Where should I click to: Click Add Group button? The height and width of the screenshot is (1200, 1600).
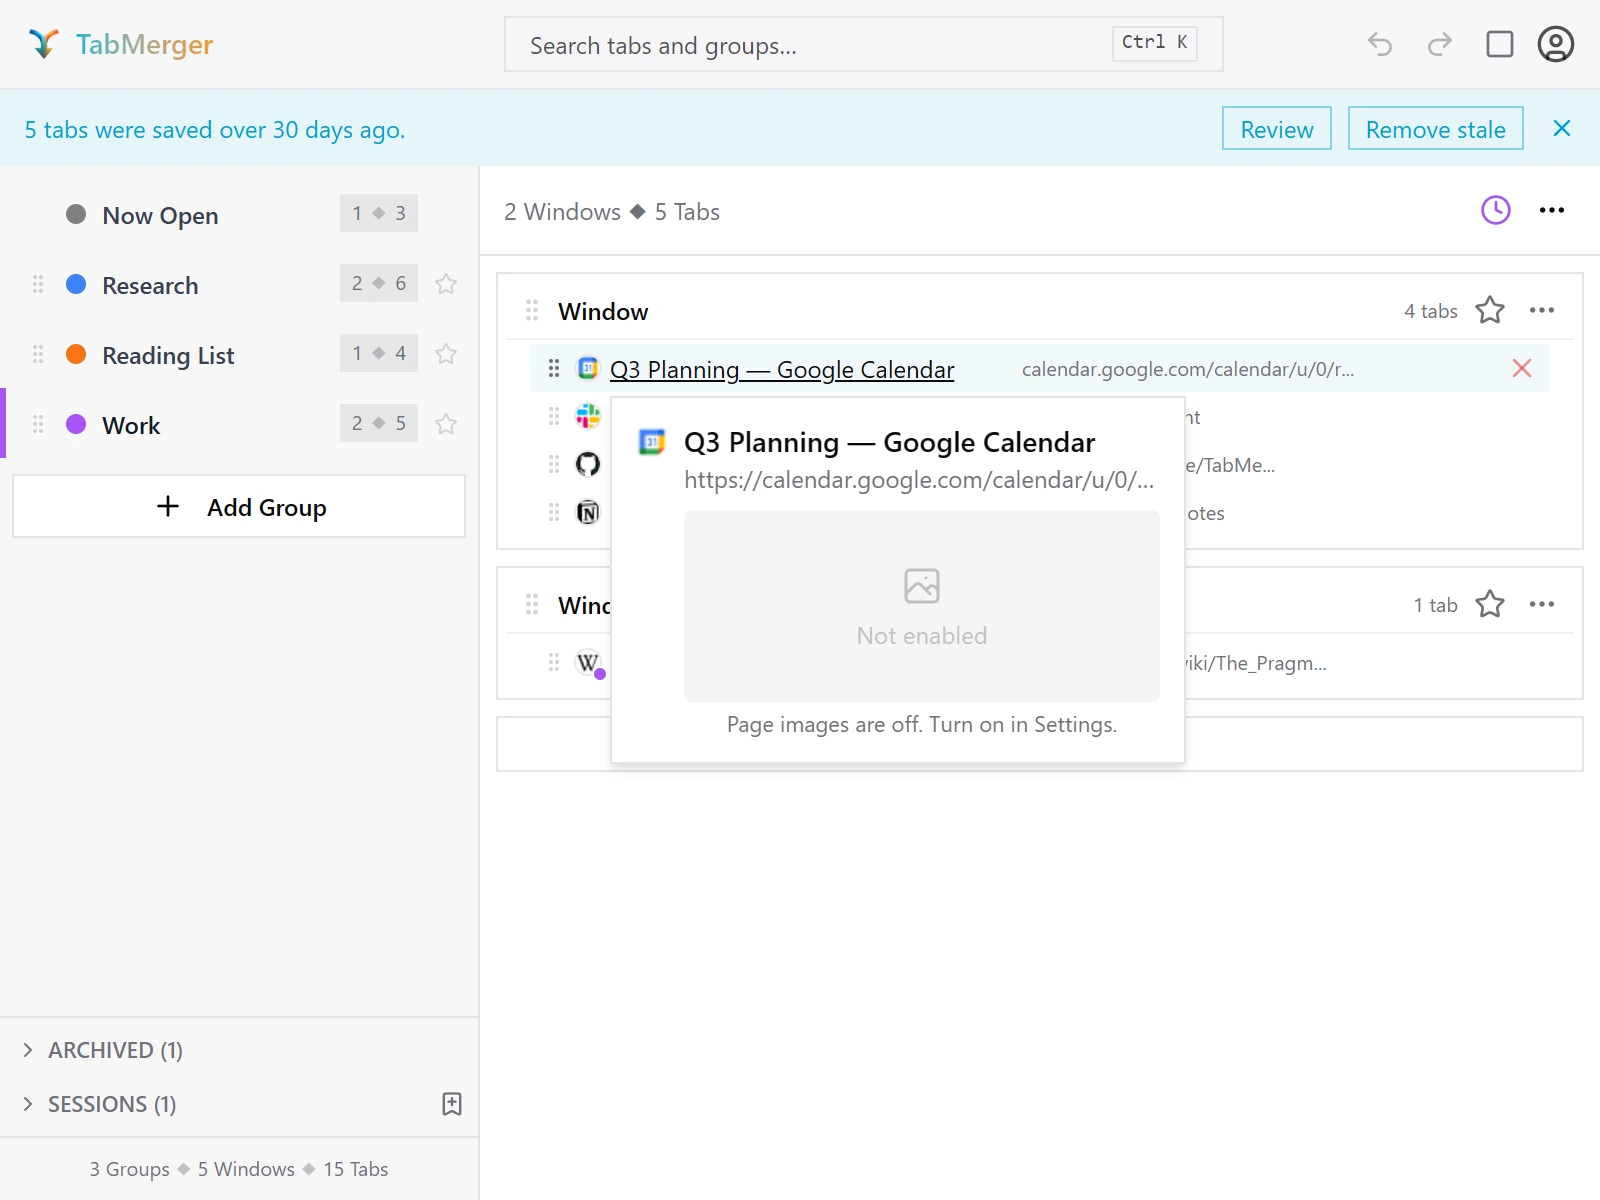click(x=239, y=507)
